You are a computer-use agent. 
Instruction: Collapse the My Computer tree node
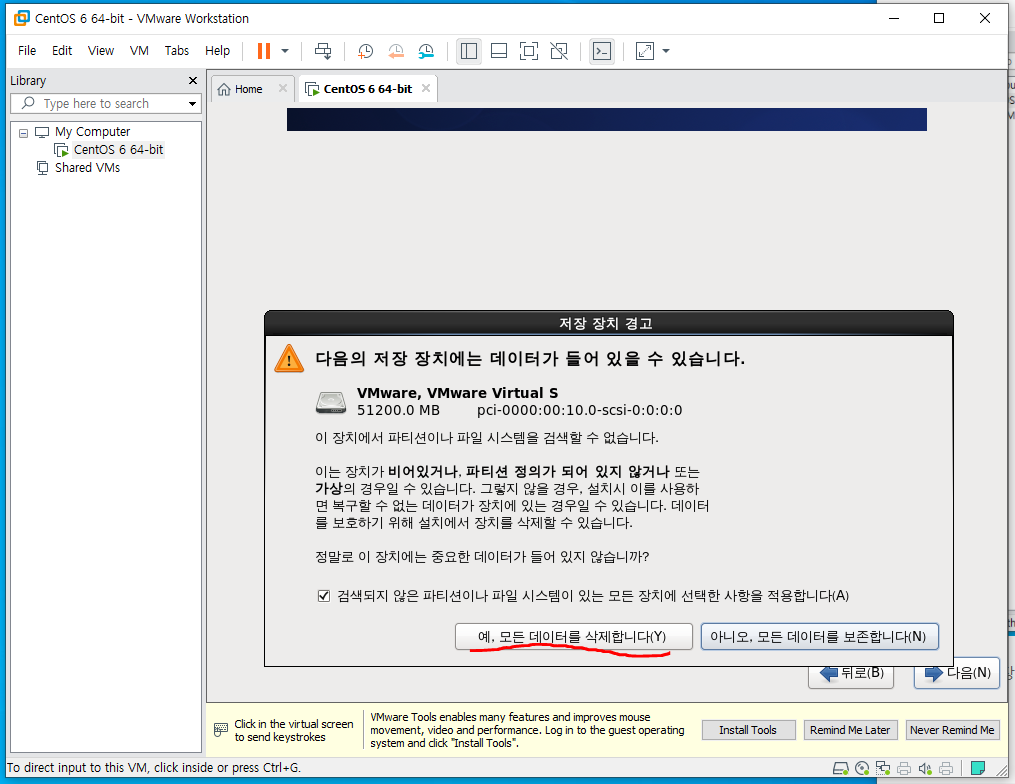[23, 133]
